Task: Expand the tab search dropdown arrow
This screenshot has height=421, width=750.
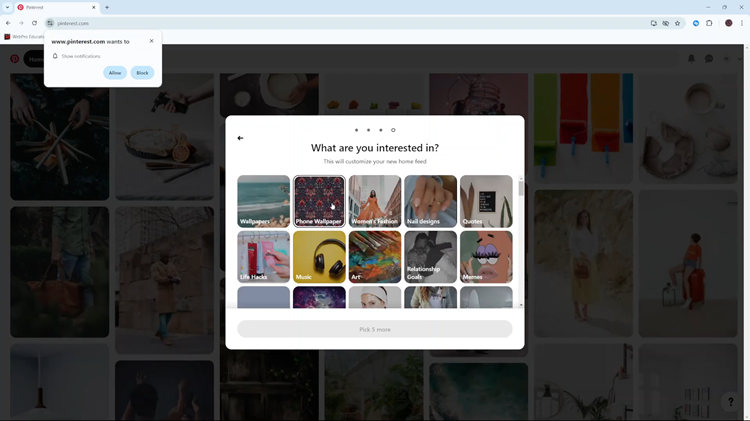Action: point(7,7)
